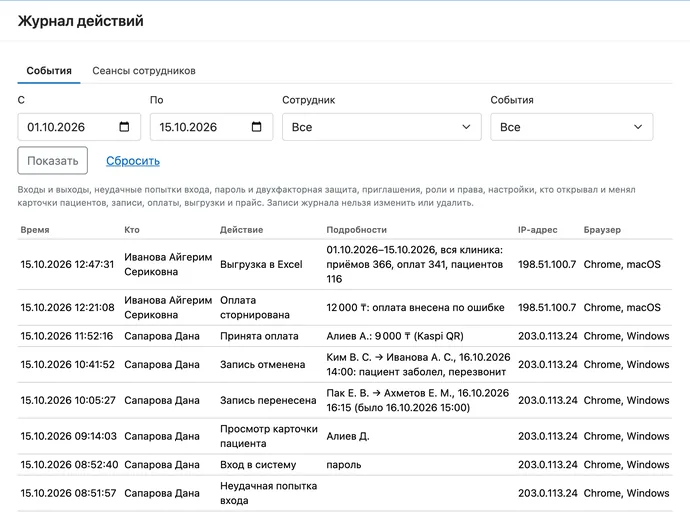Click details Ким В. С. → Иванова А. С.
This screenshot has width=690, height=523.
(418, 365)
